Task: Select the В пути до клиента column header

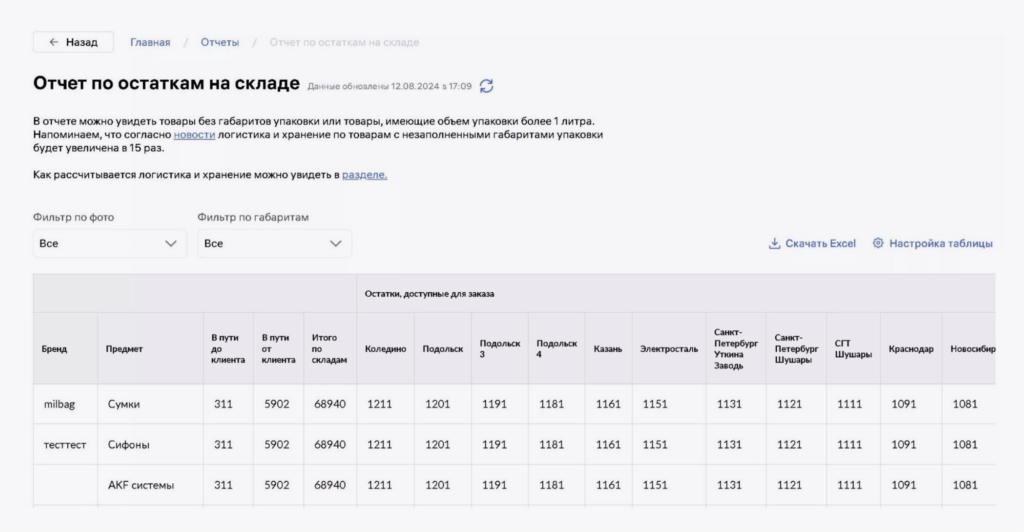Action: (x=228, y=349)
